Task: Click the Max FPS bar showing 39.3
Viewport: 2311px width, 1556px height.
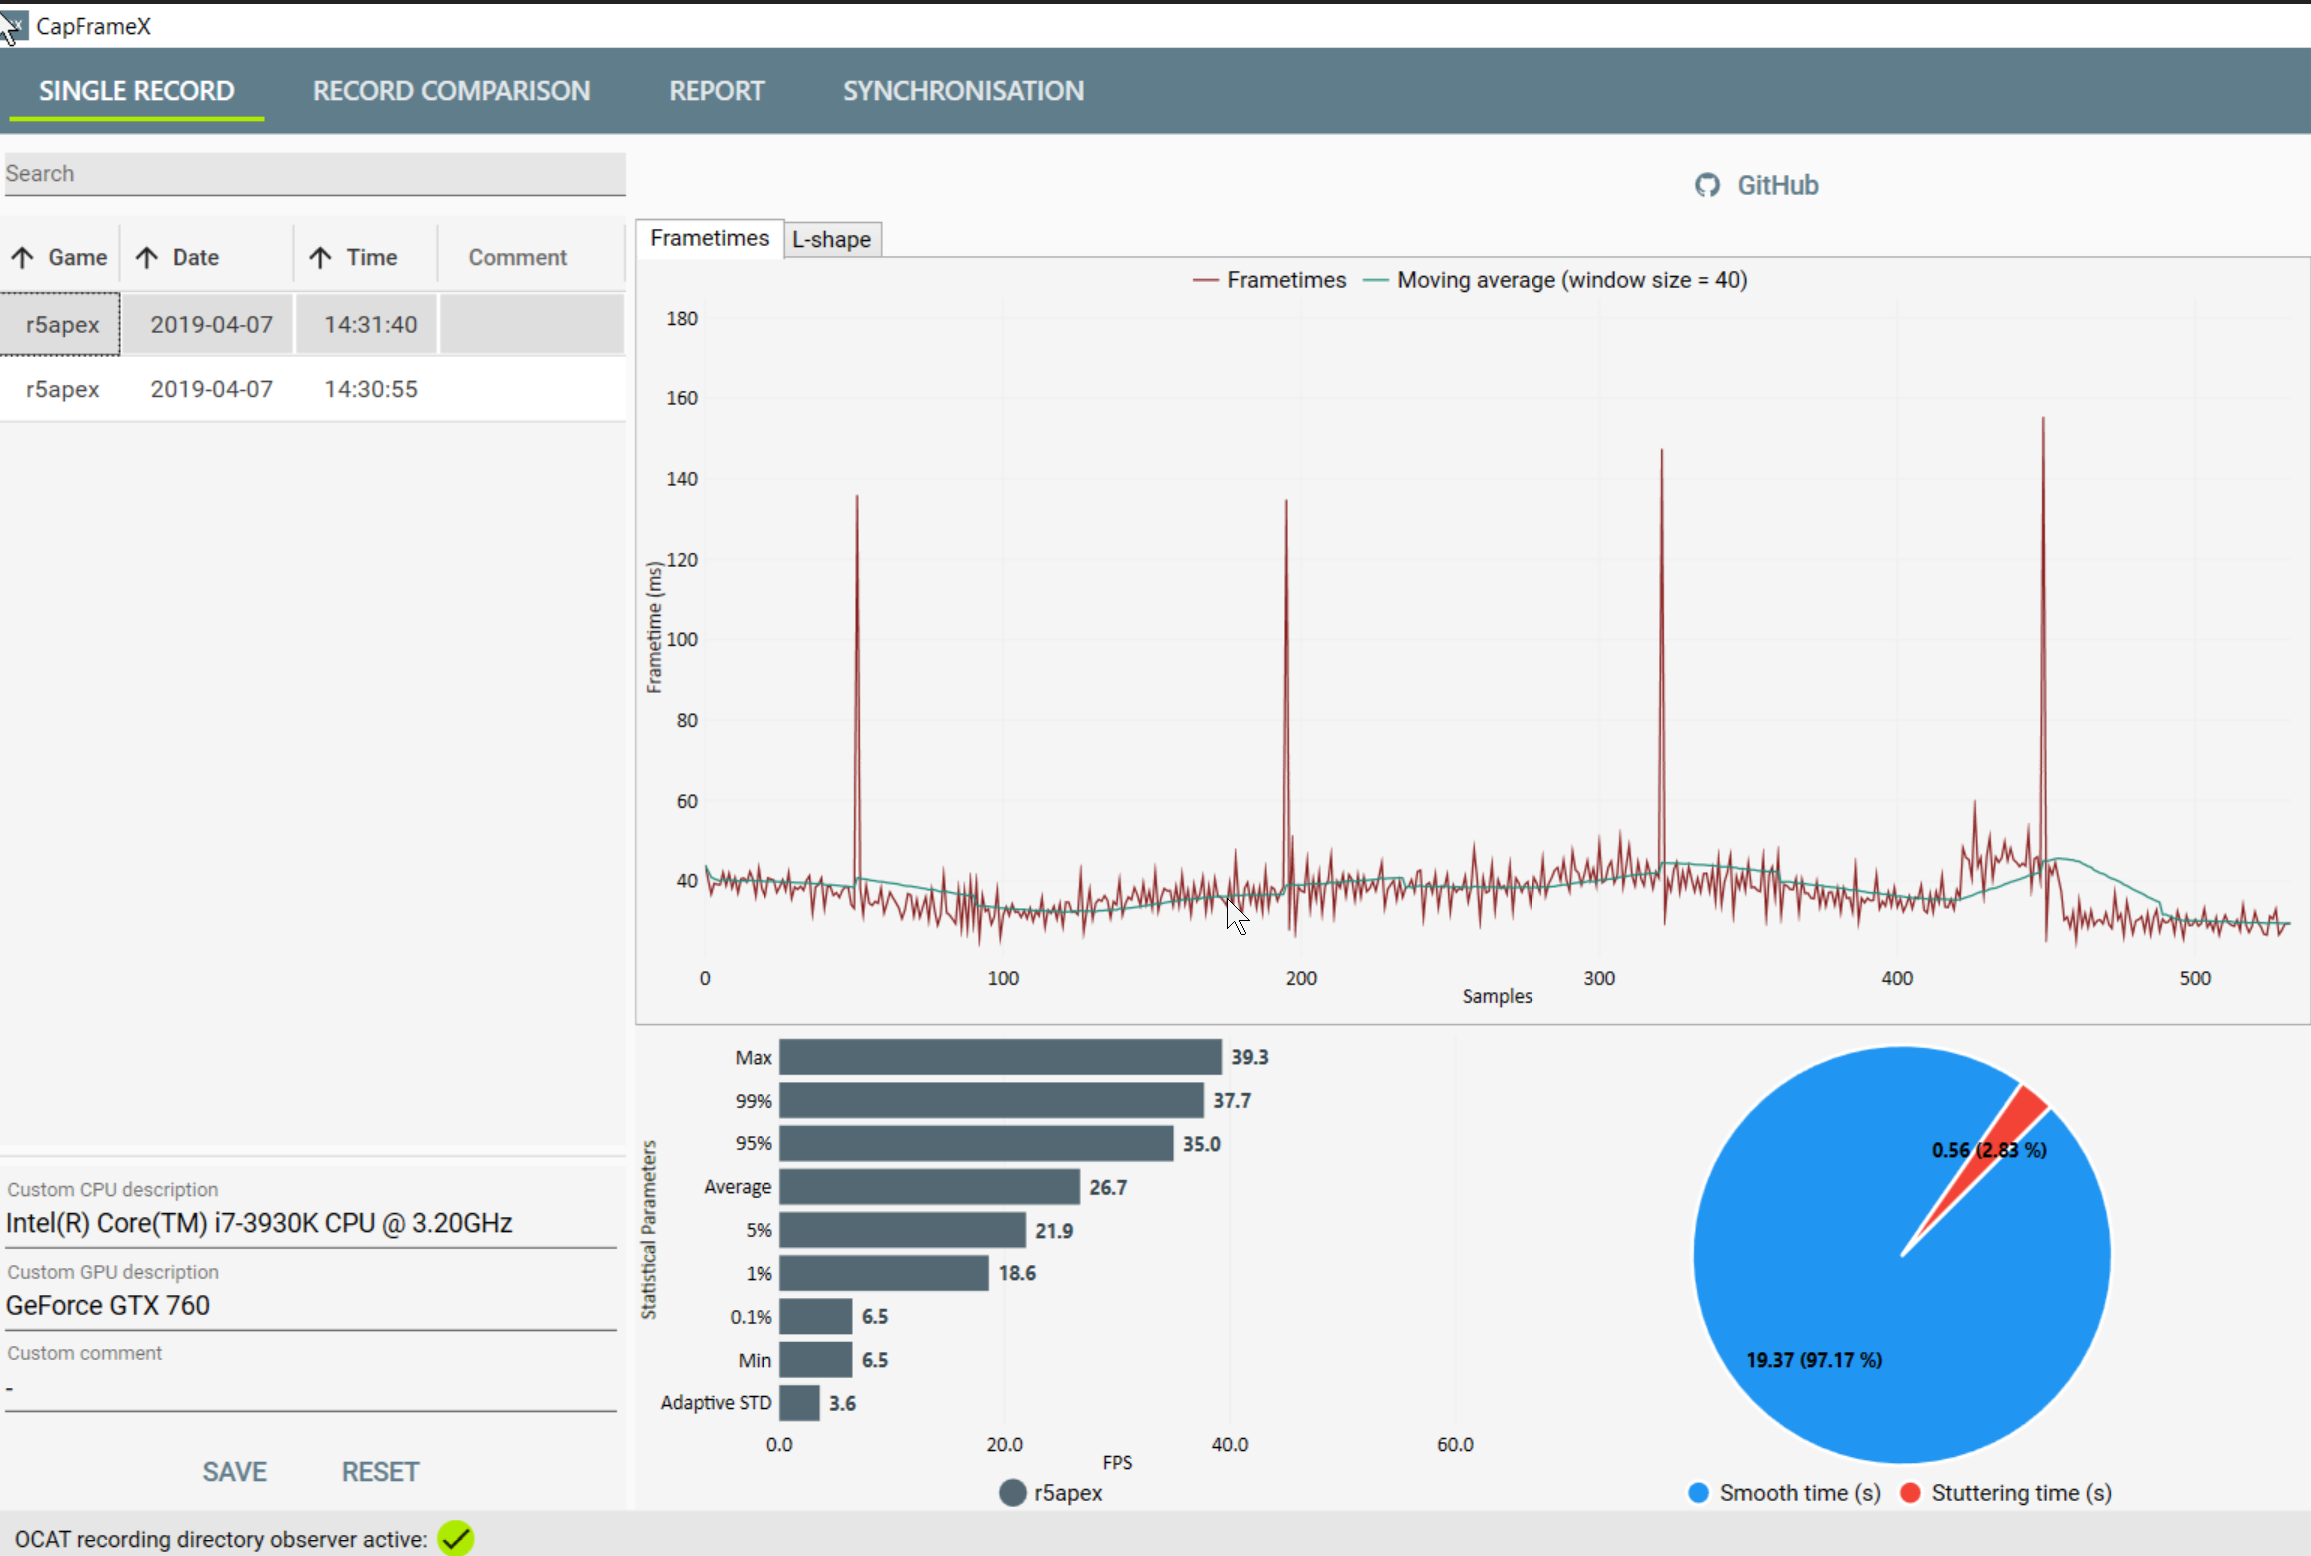Action: pyautogui.click(x=1000, y=1057)
